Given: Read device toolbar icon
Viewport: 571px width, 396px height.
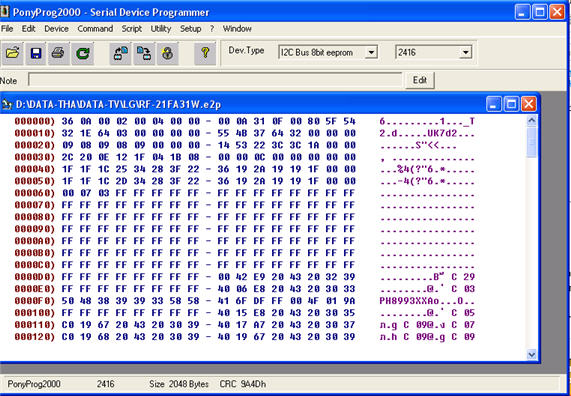Looking at the screenshot, I should point(121,54).
